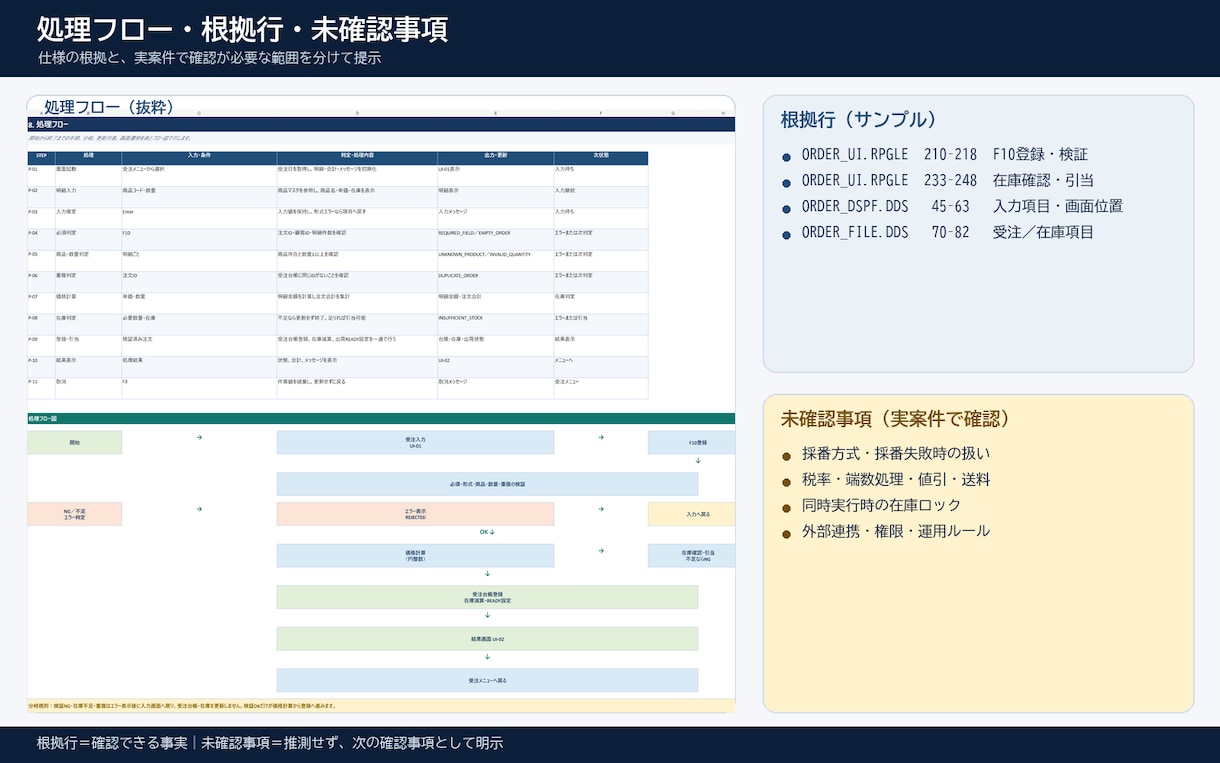Click the 受注メニューへ戻る flow box
Image resolution: width=1220 pixels, height=763 pixels.
click(x=487, y=680)
